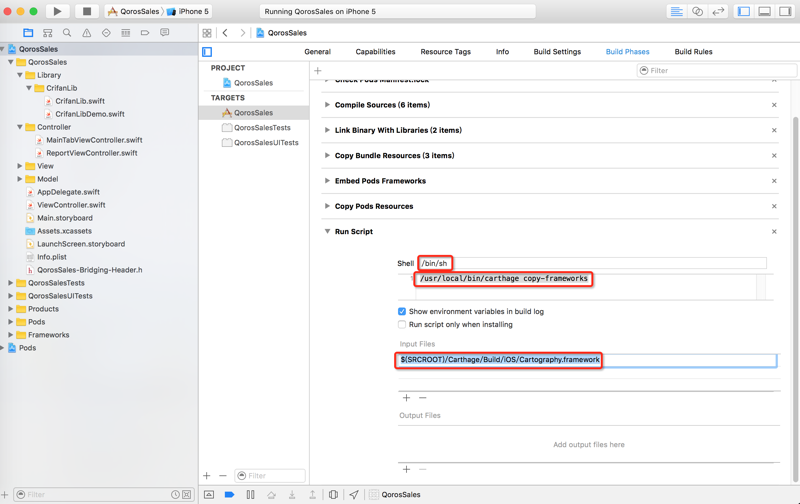
Task: Add an output file to Run Script
Action: tap(406, 469)
